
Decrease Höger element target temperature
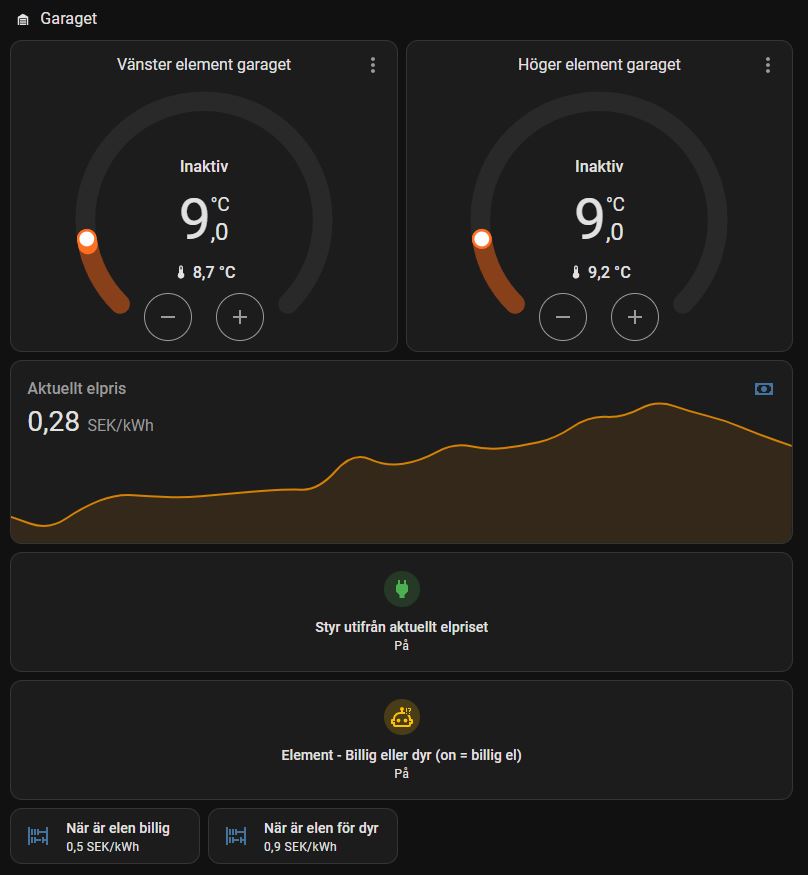click(563, 317)
